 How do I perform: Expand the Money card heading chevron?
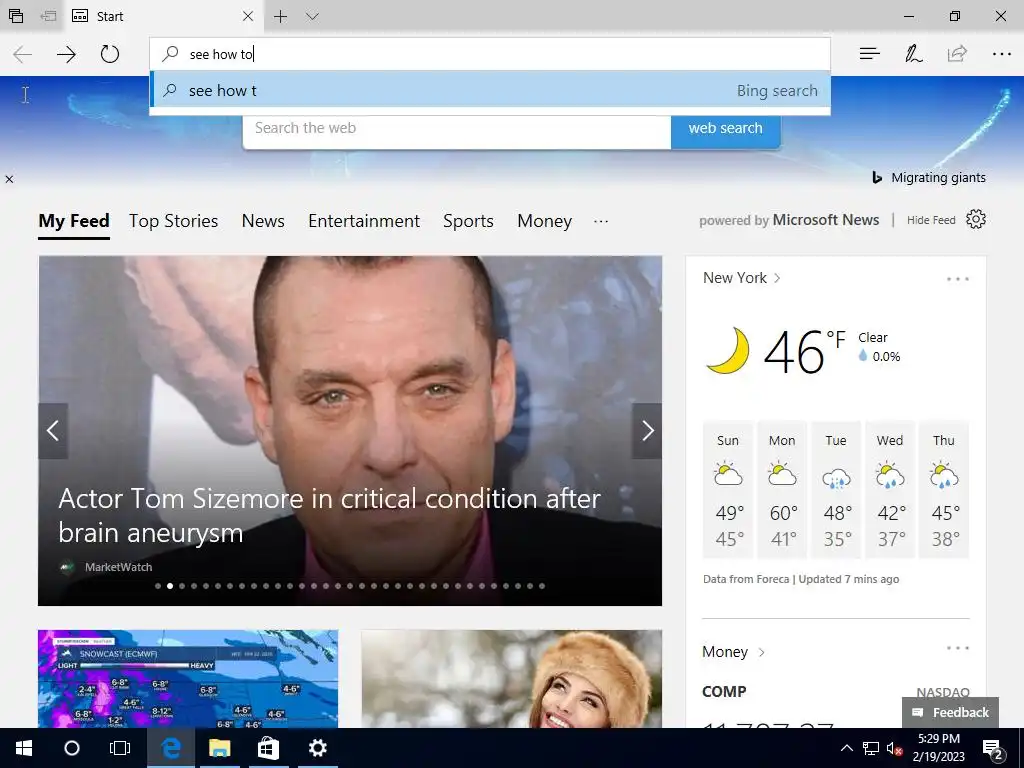761,652
